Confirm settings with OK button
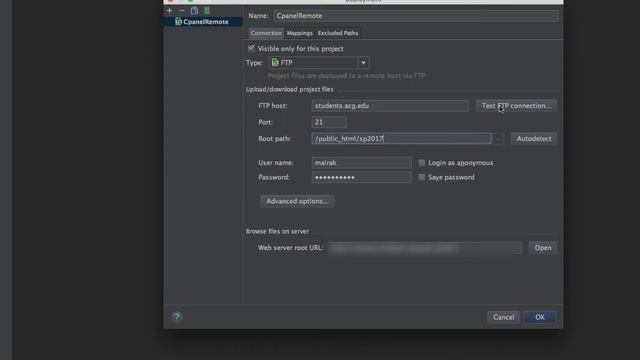 (x=540, y=317)
